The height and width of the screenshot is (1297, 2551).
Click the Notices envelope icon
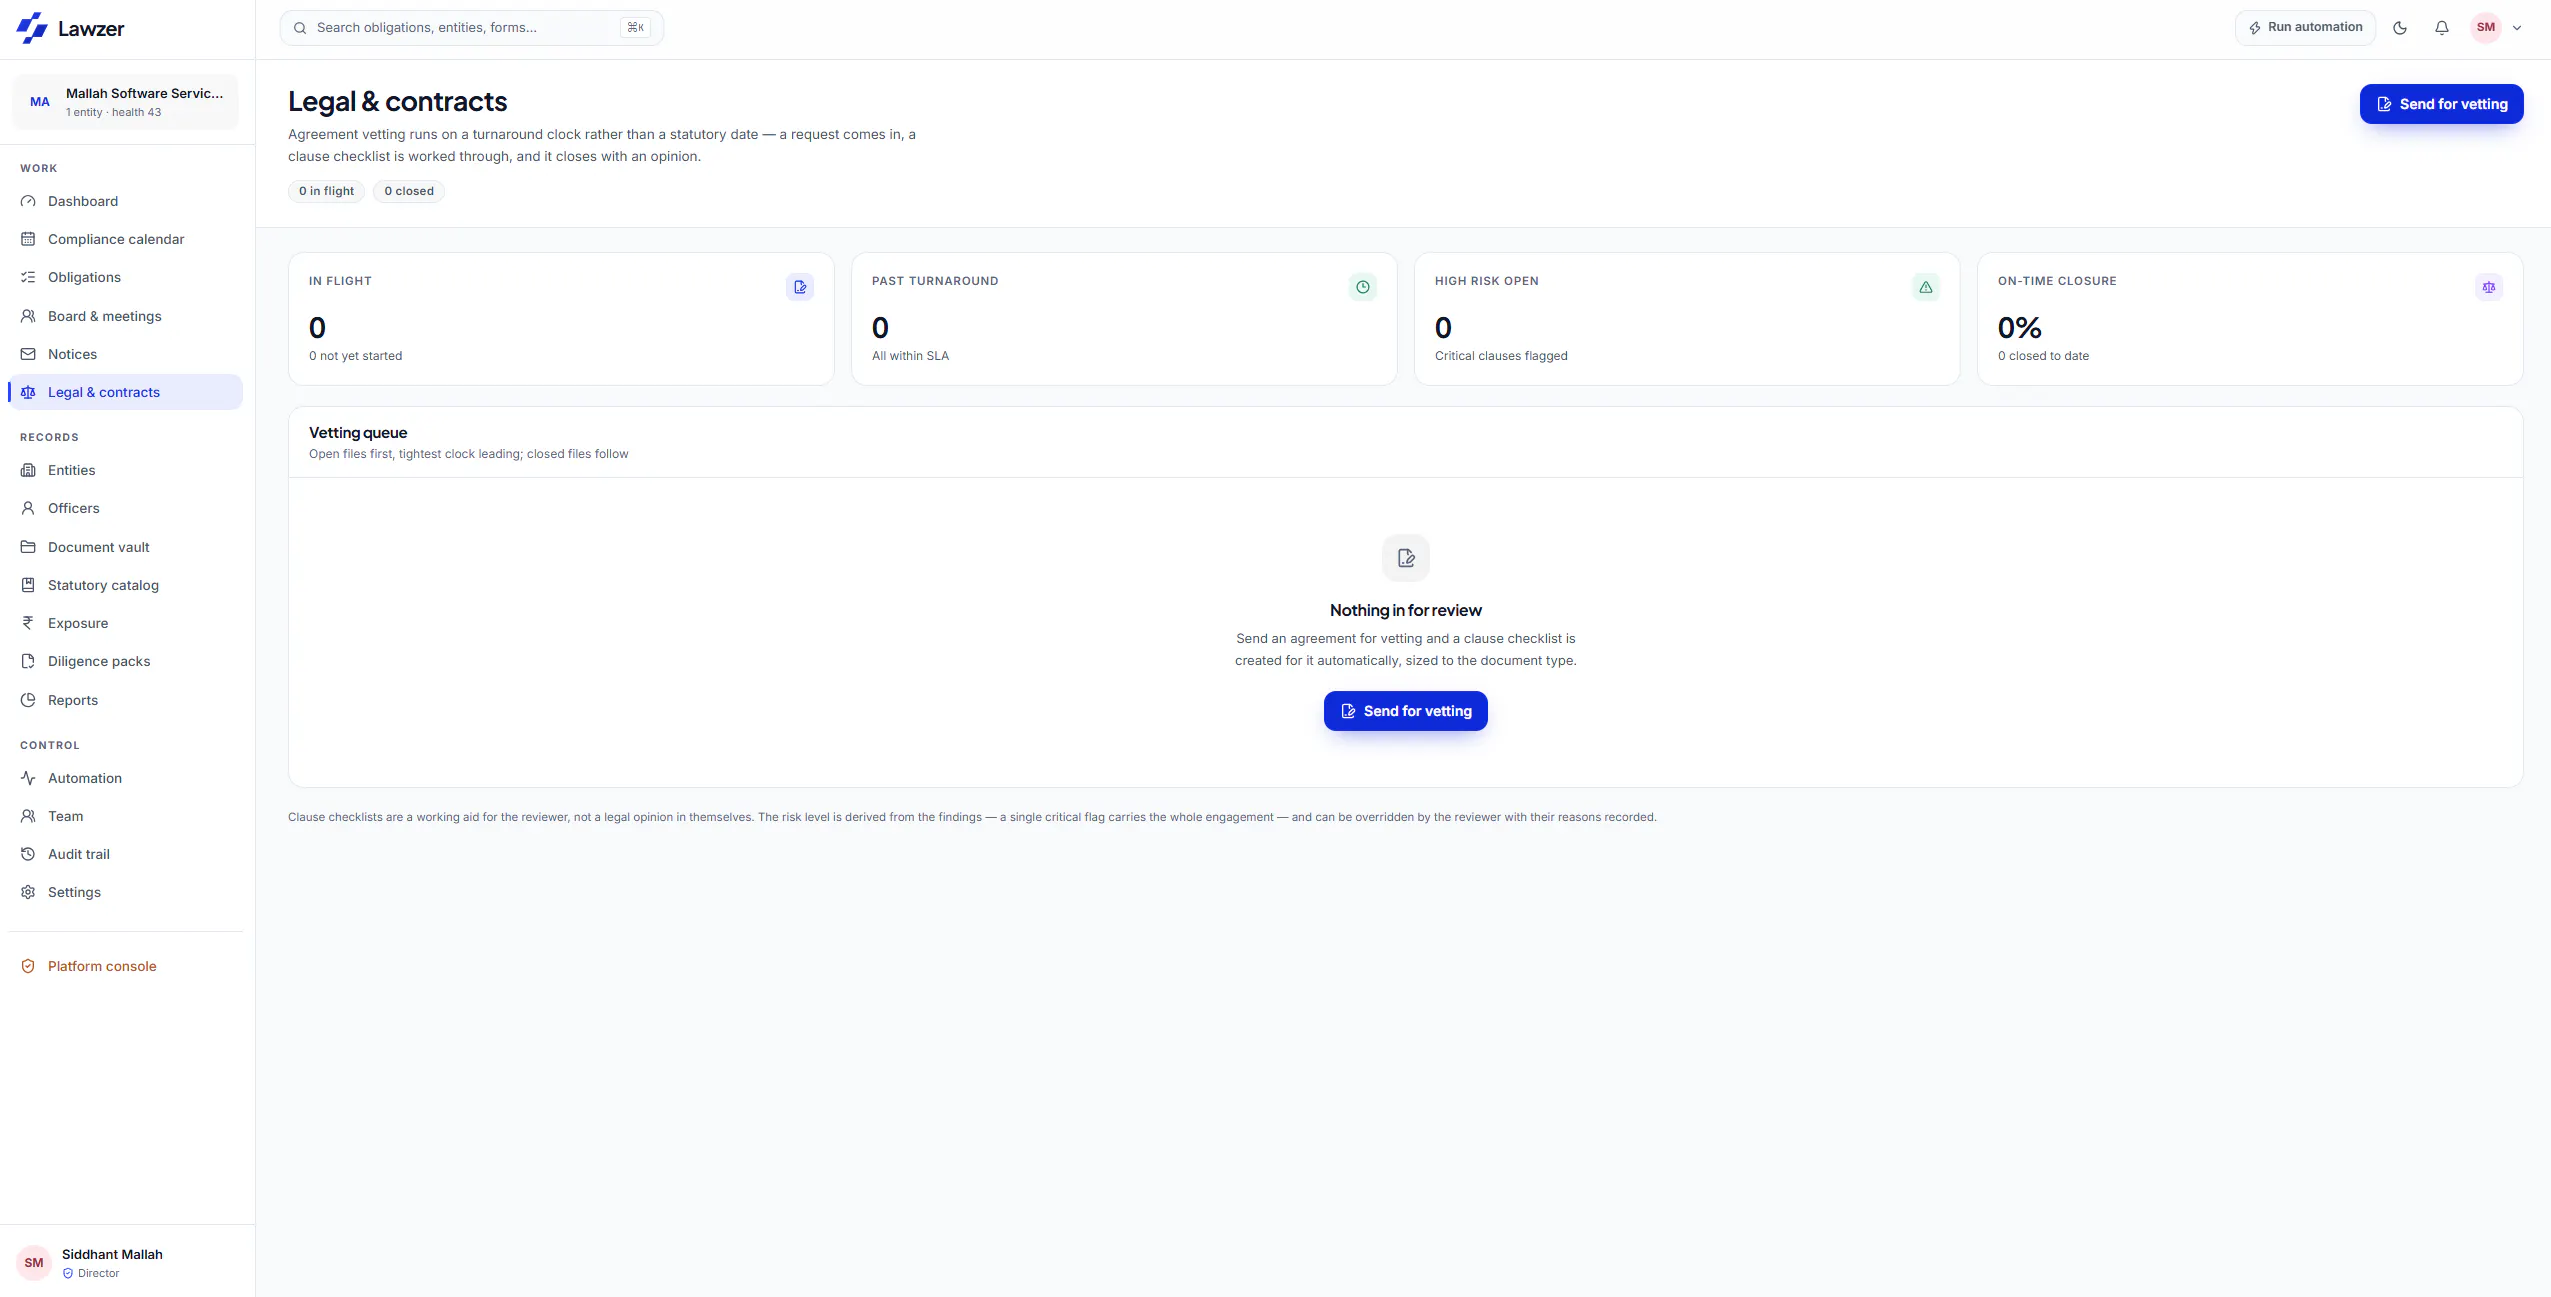click(28, 354)
